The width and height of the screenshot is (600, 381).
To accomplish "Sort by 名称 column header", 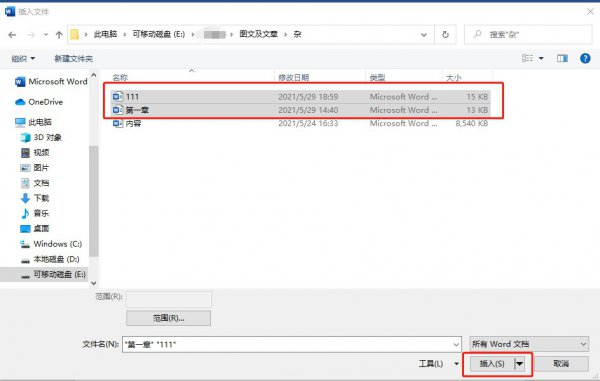I will 120,77.
